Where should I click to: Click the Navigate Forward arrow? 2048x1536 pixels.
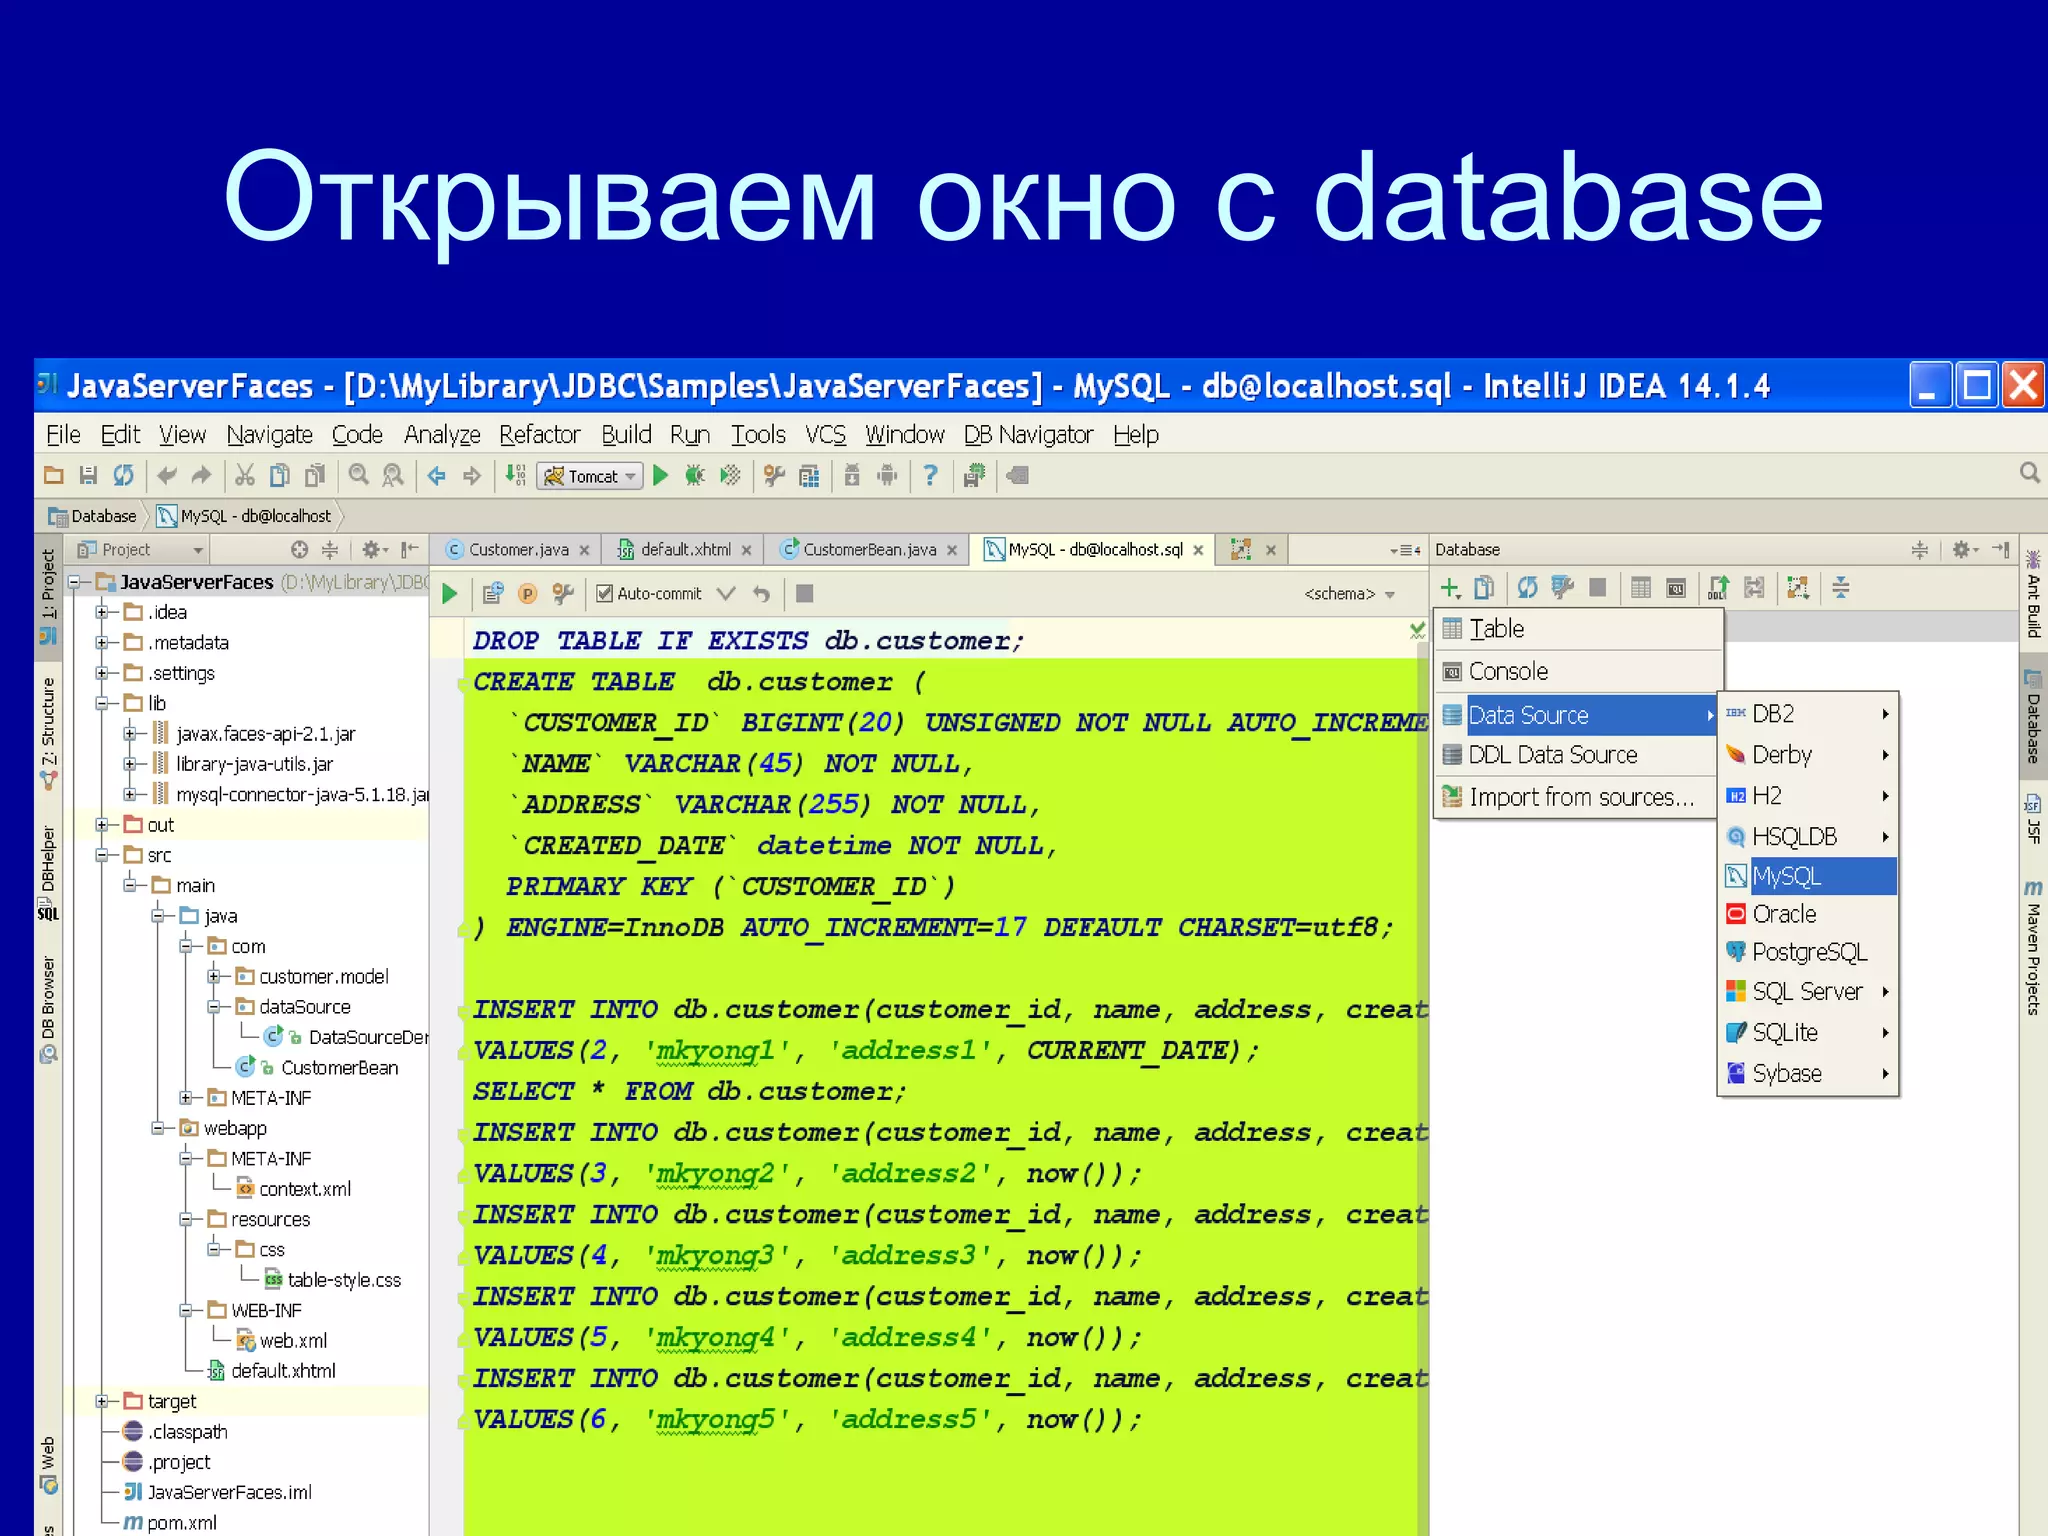coord(472,476)
